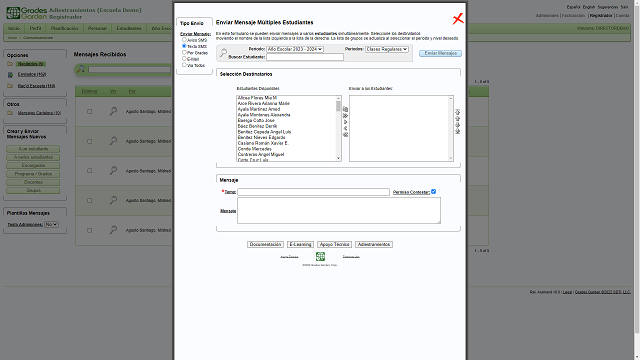Viewport: 640px width, 360px height.
Task: Open the Recibidos link
Action: point(31,64)
